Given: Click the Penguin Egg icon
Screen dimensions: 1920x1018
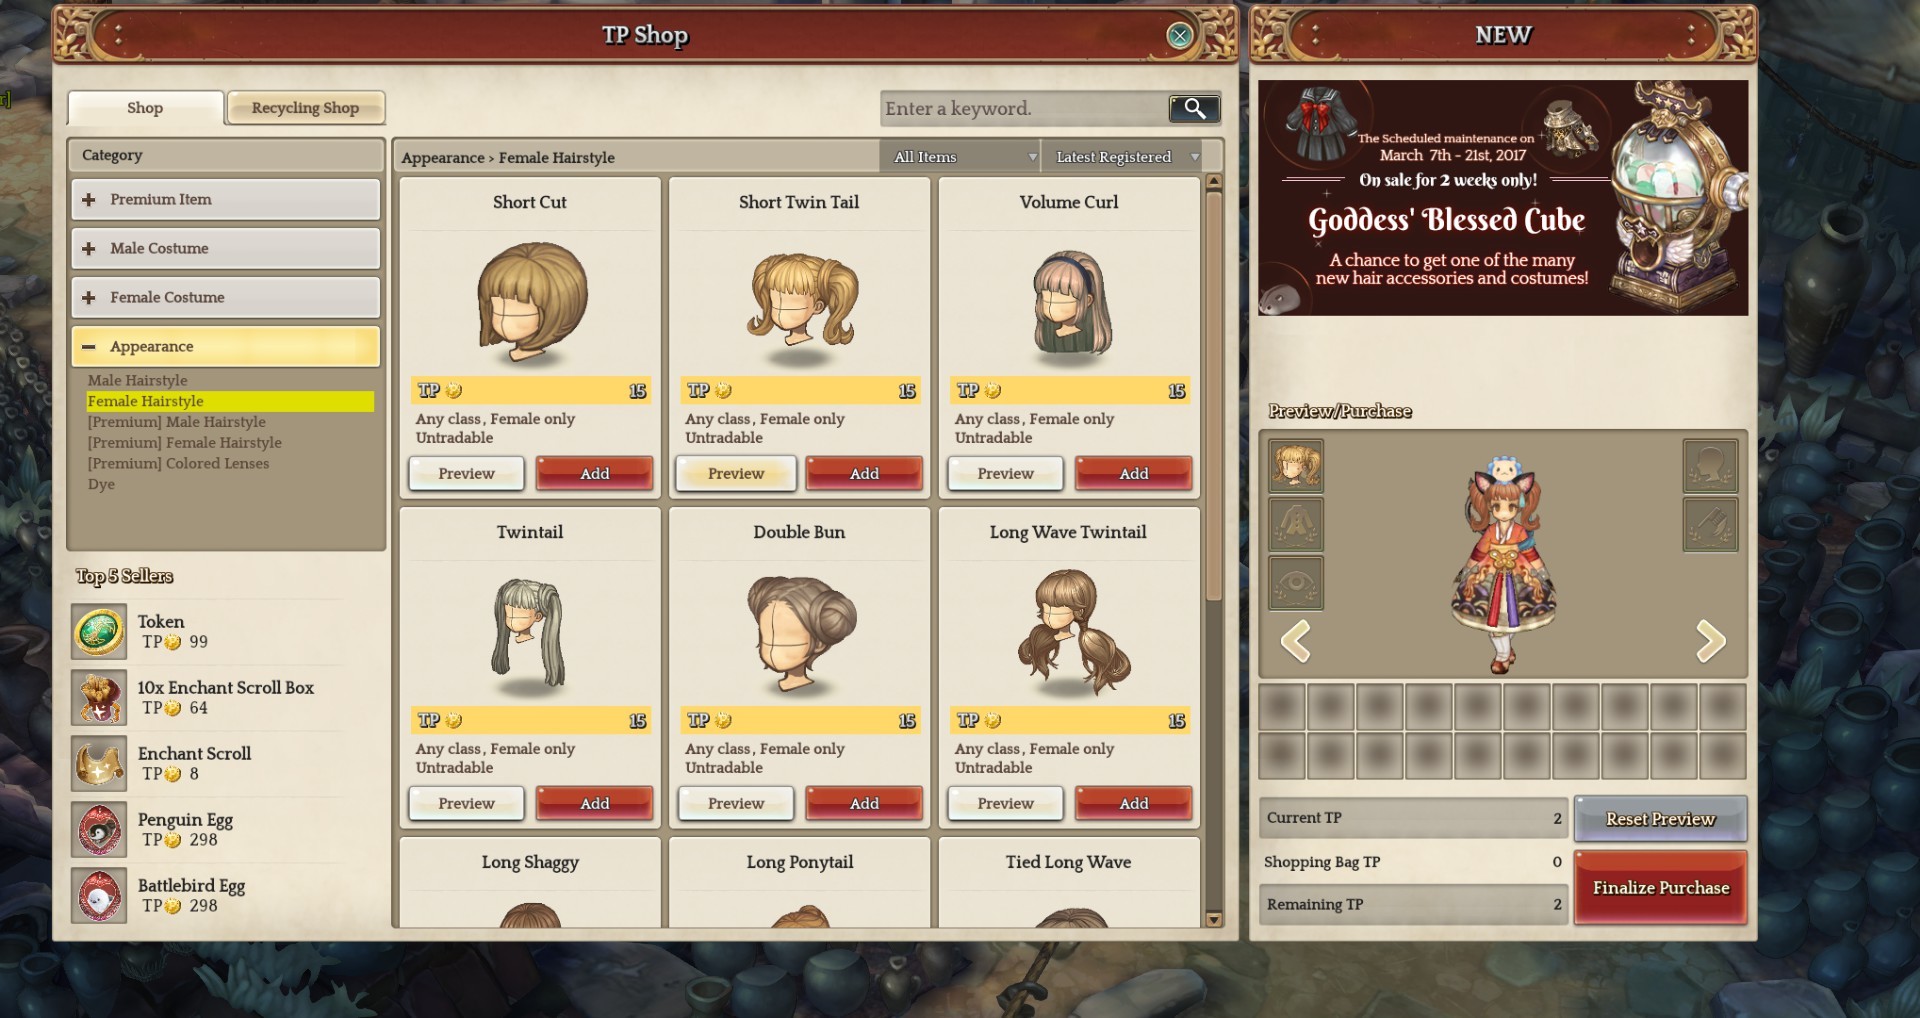Looking at the screenshot, I should point(99,830).
